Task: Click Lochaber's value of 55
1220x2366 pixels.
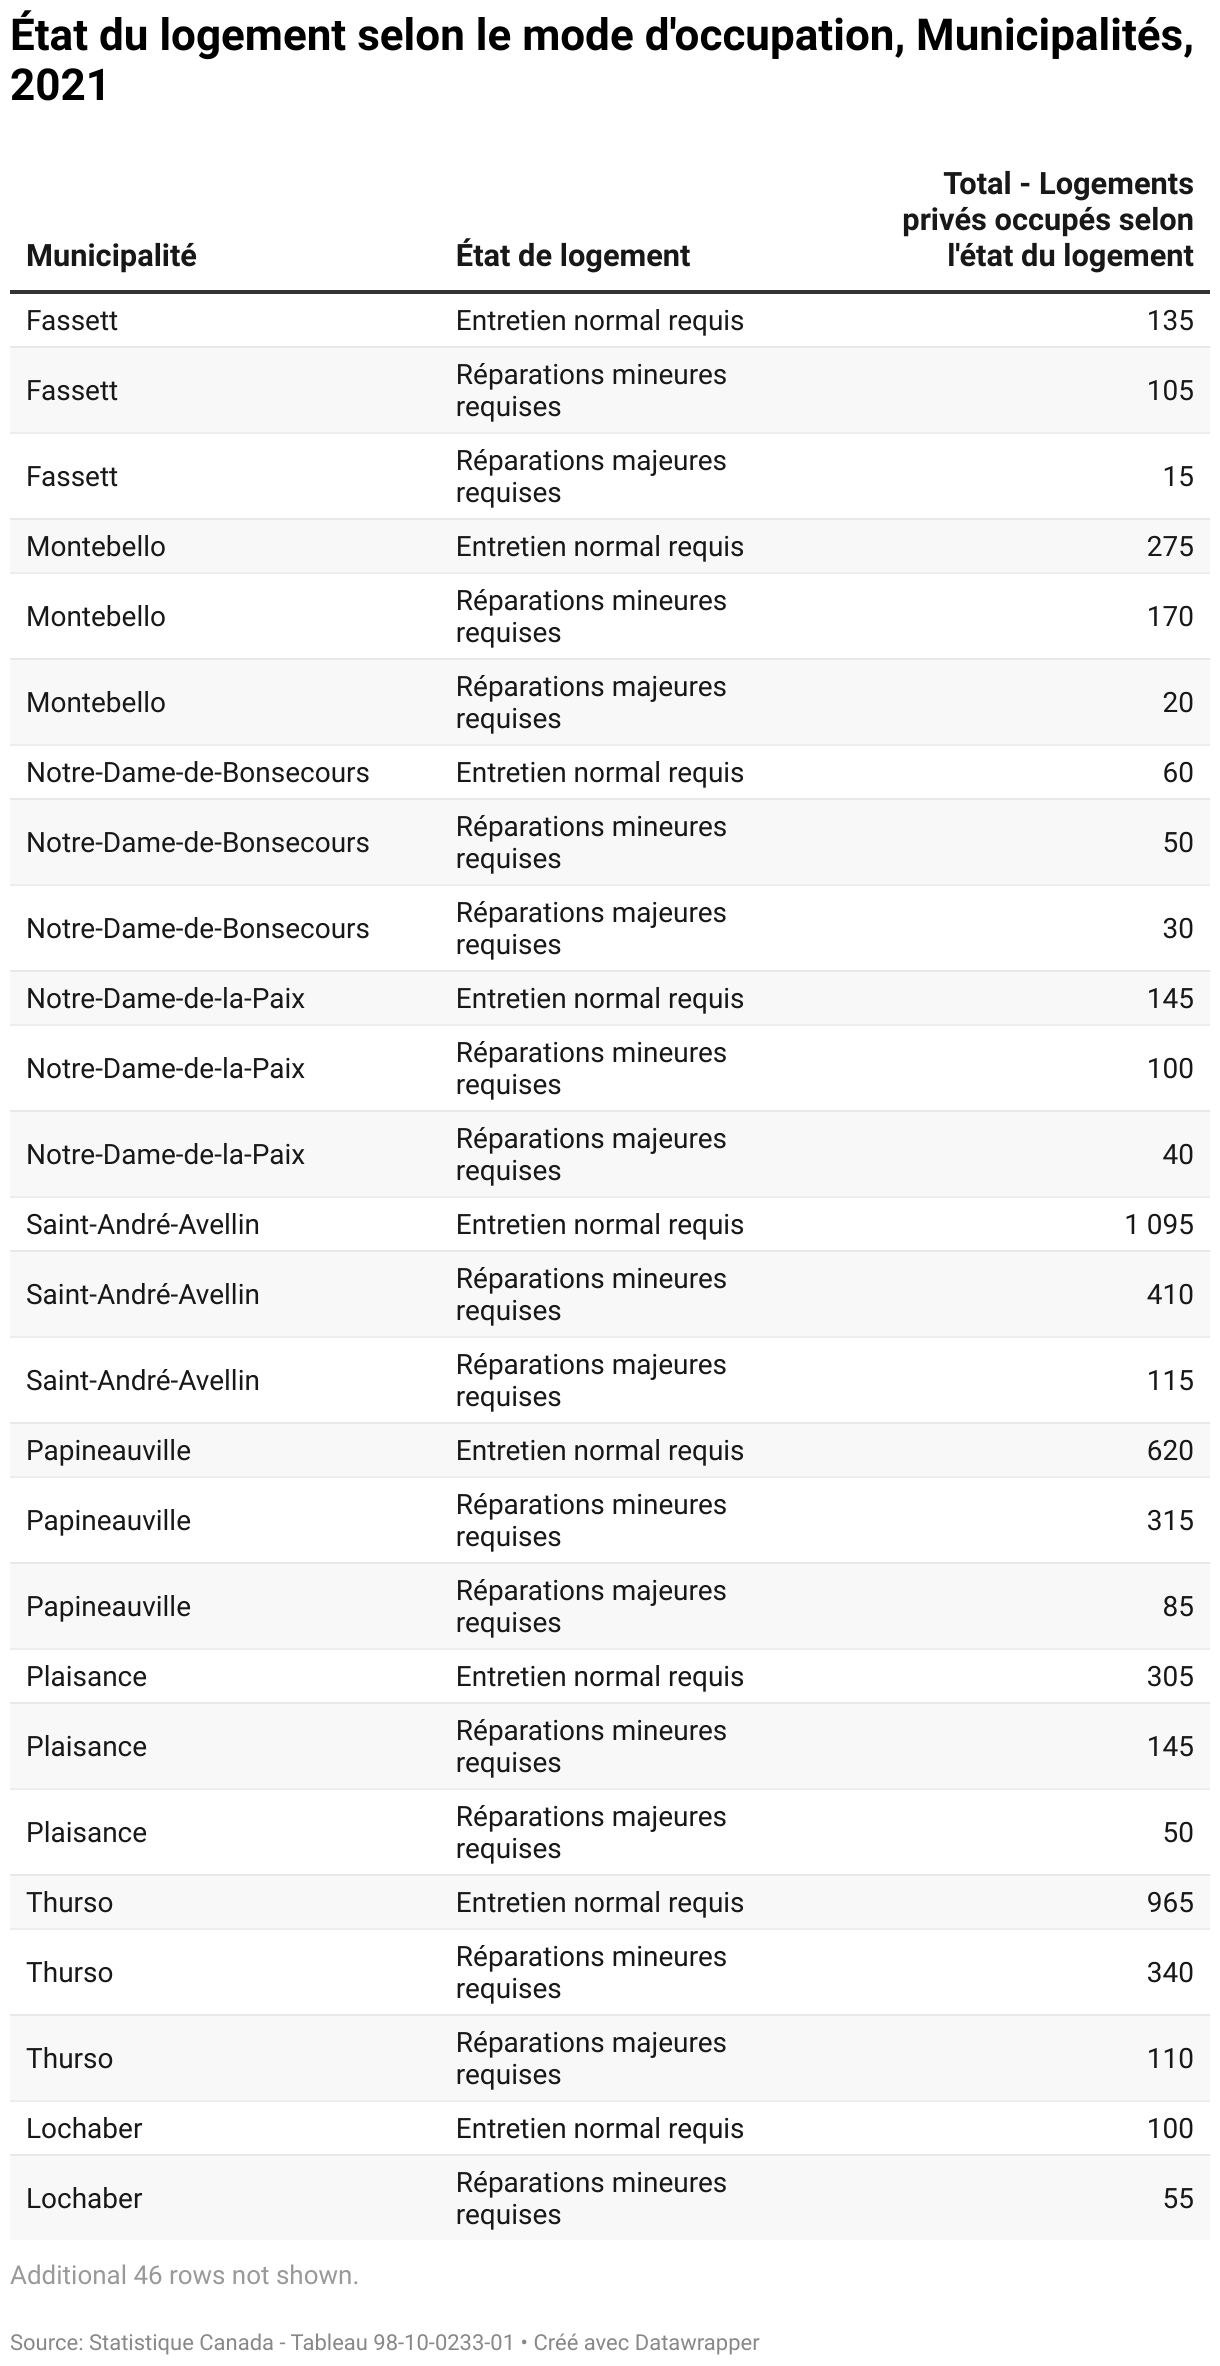Action: tap(1178, 2198)
